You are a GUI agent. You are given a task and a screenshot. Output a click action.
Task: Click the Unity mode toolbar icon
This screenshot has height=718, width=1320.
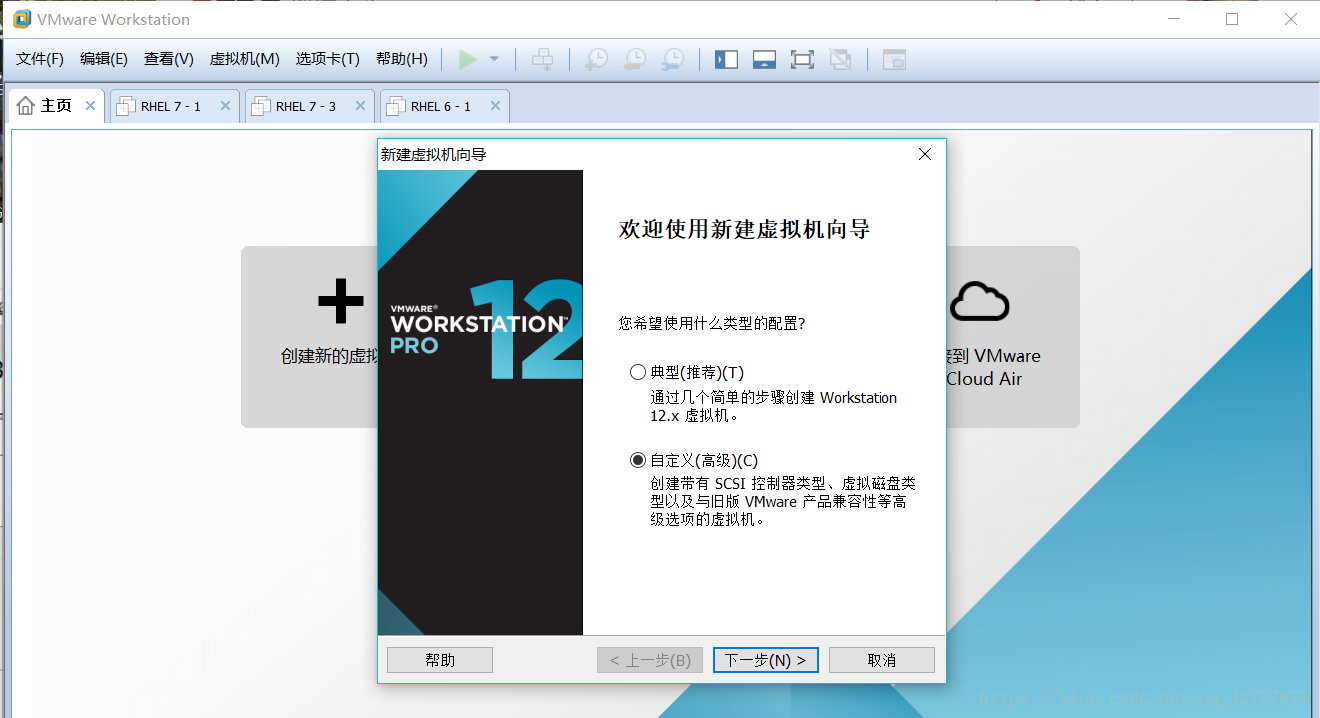pos(841,59)
